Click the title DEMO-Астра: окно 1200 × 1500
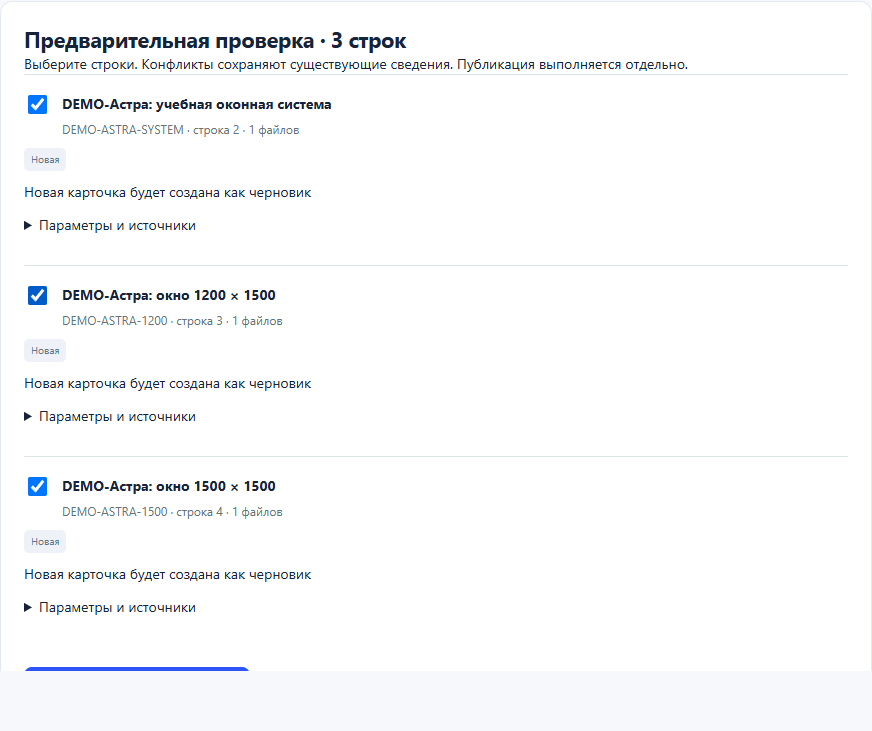Viewport: 872px width, 731px height. click(169, 295)
